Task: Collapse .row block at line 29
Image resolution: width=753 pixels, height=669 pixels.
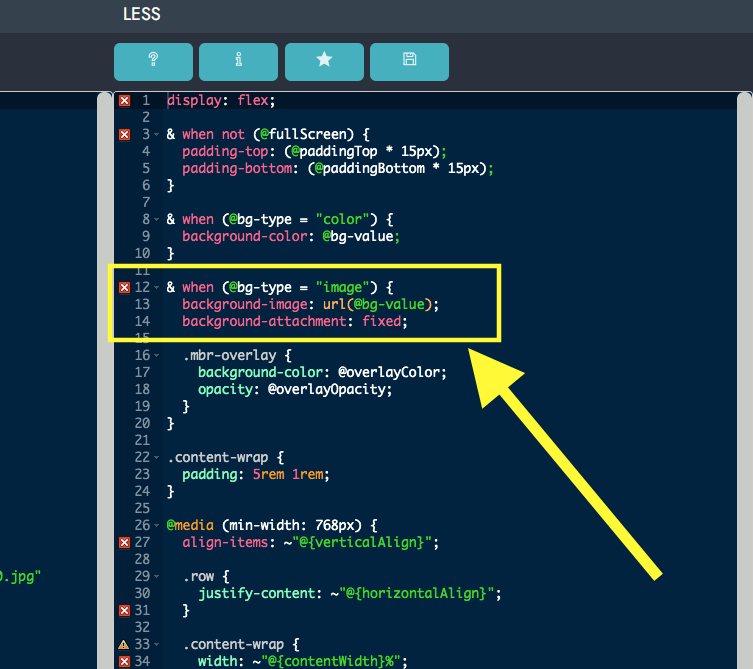Action: click(157, 577)
